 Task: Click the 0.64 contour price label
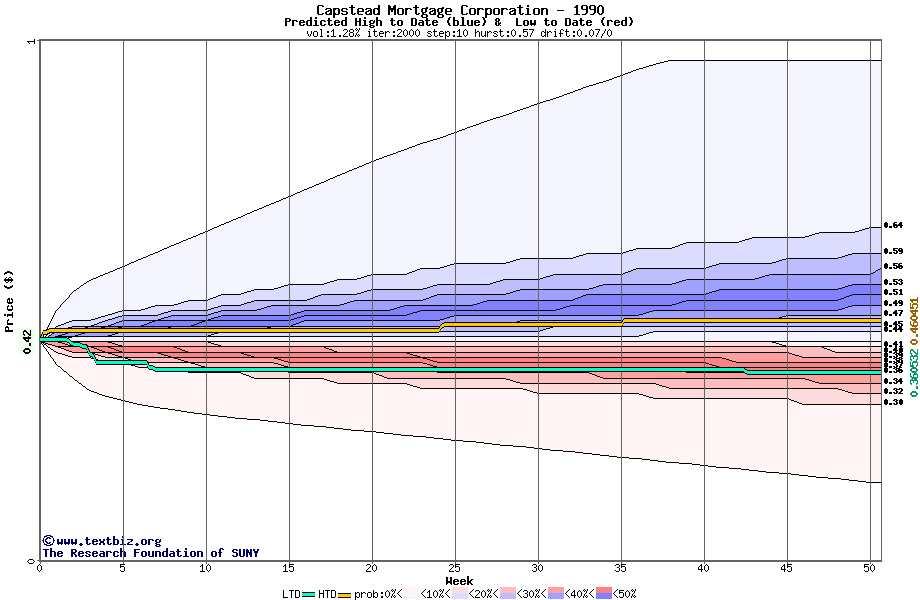(894, 225)
